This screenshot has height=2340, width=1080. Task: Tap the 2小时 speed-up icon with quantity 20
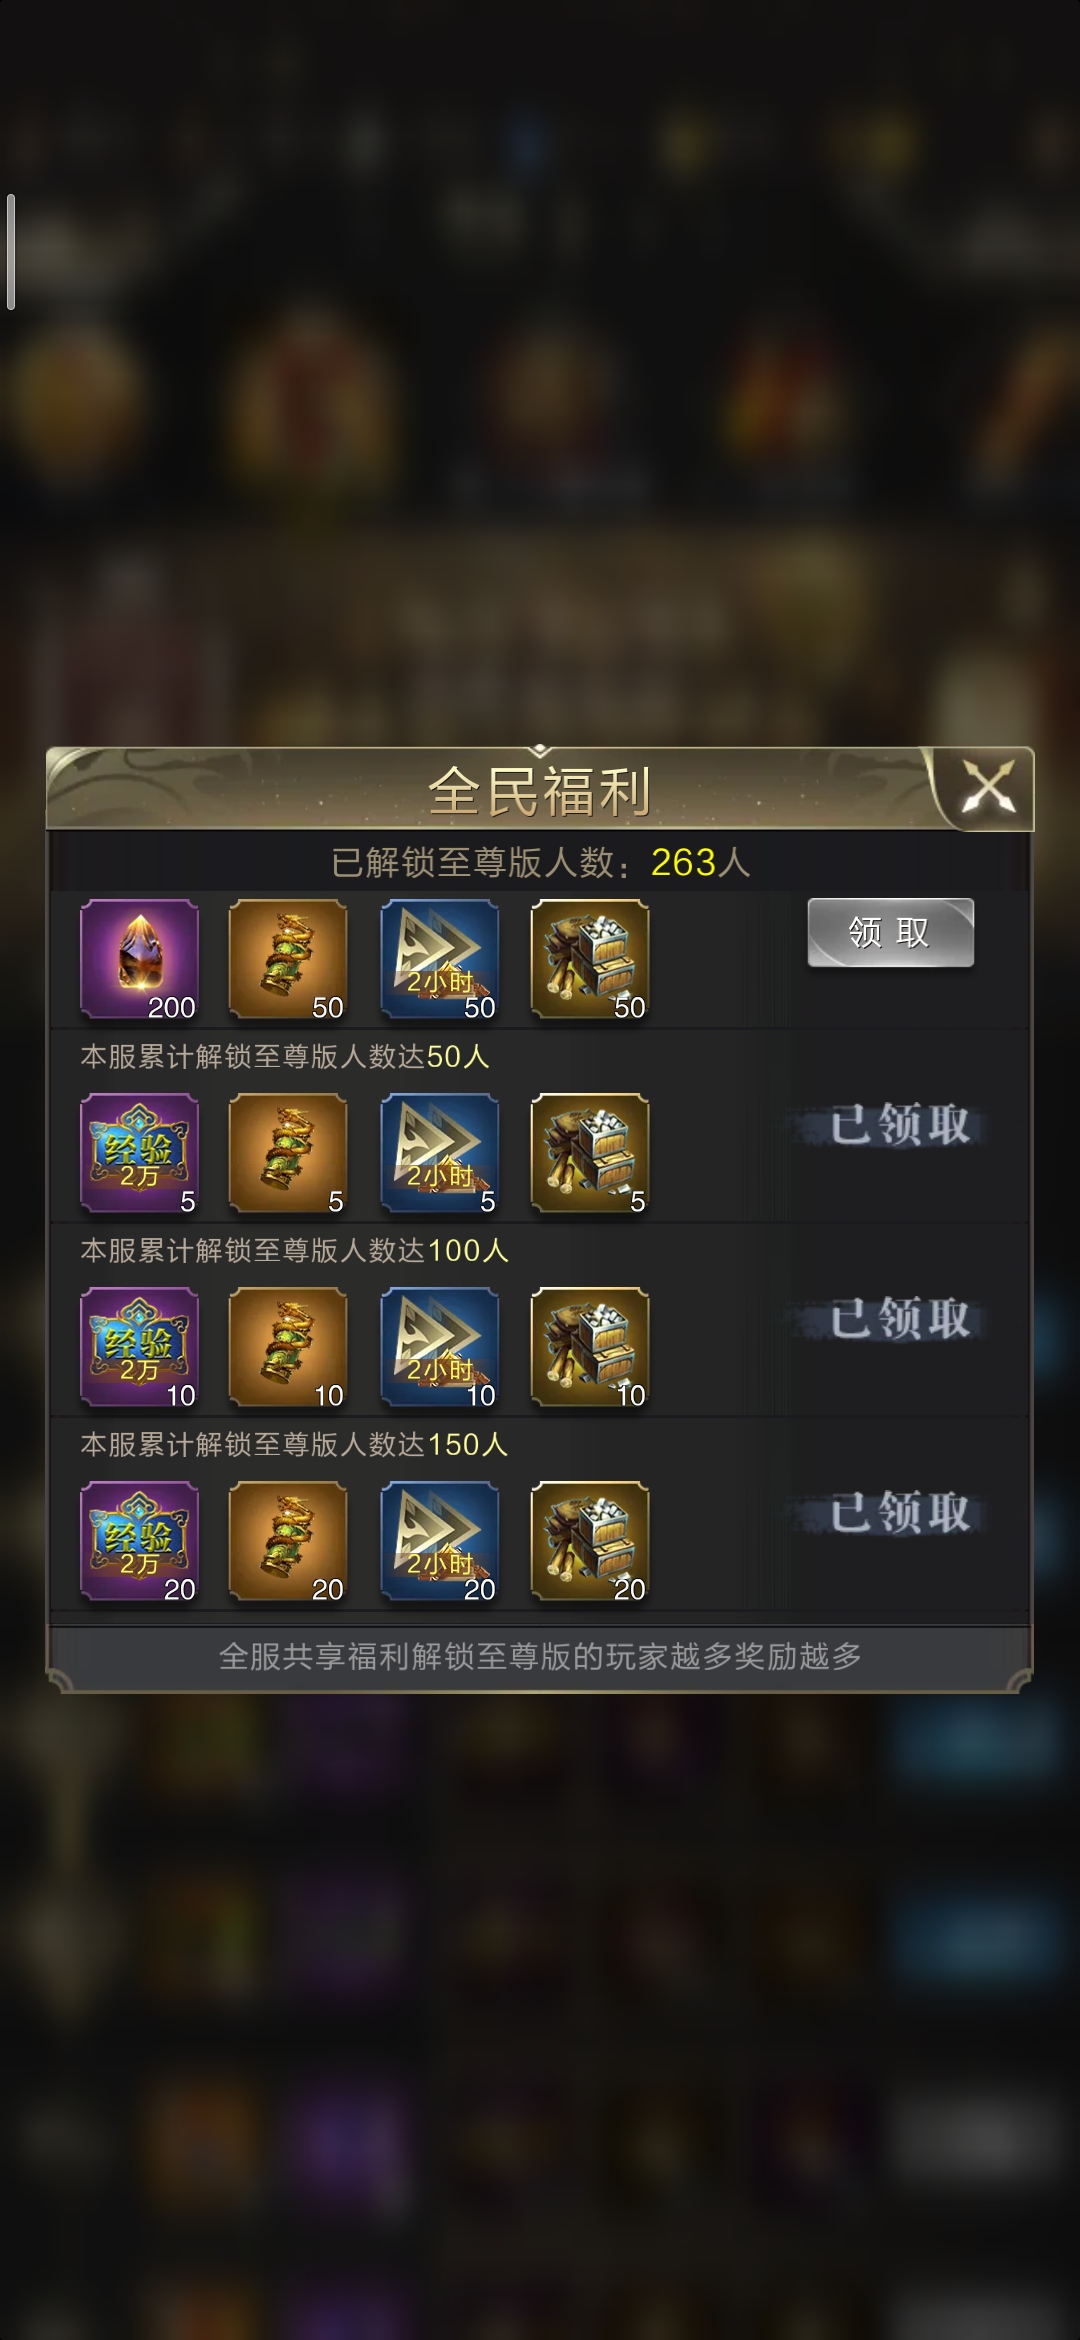439,1541
